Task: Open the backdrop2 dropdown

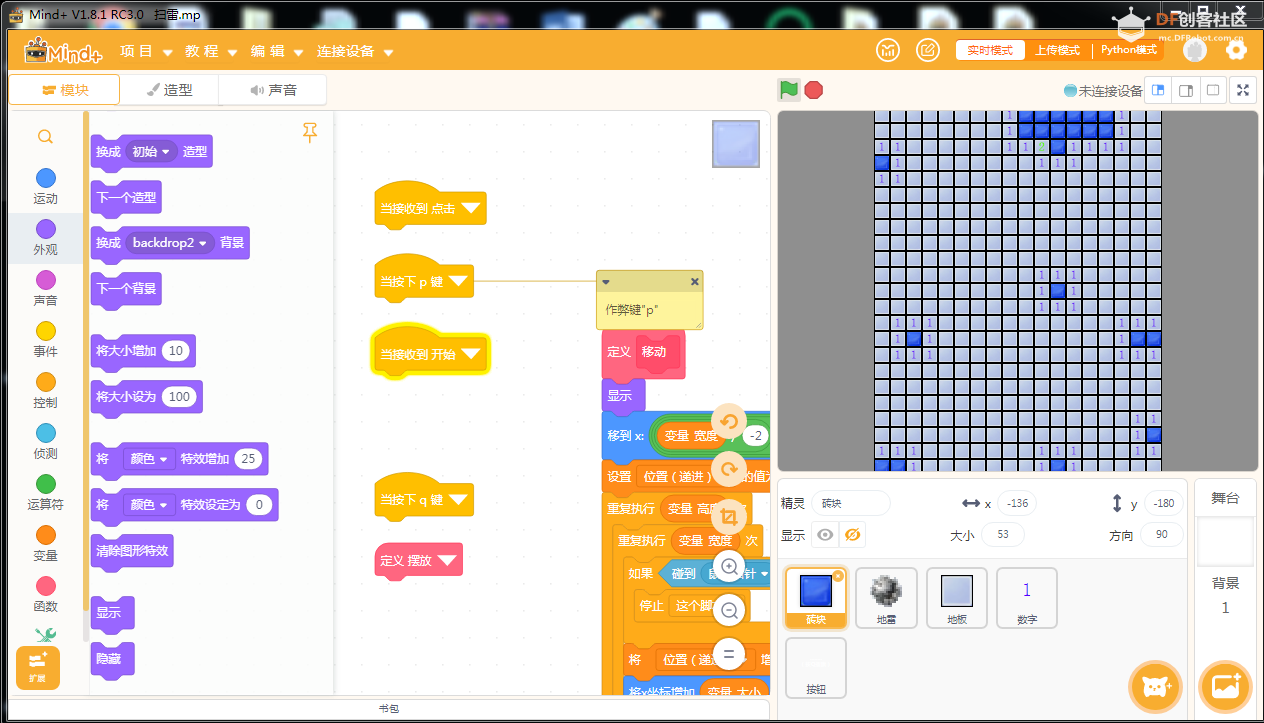Action: (171, 243)
